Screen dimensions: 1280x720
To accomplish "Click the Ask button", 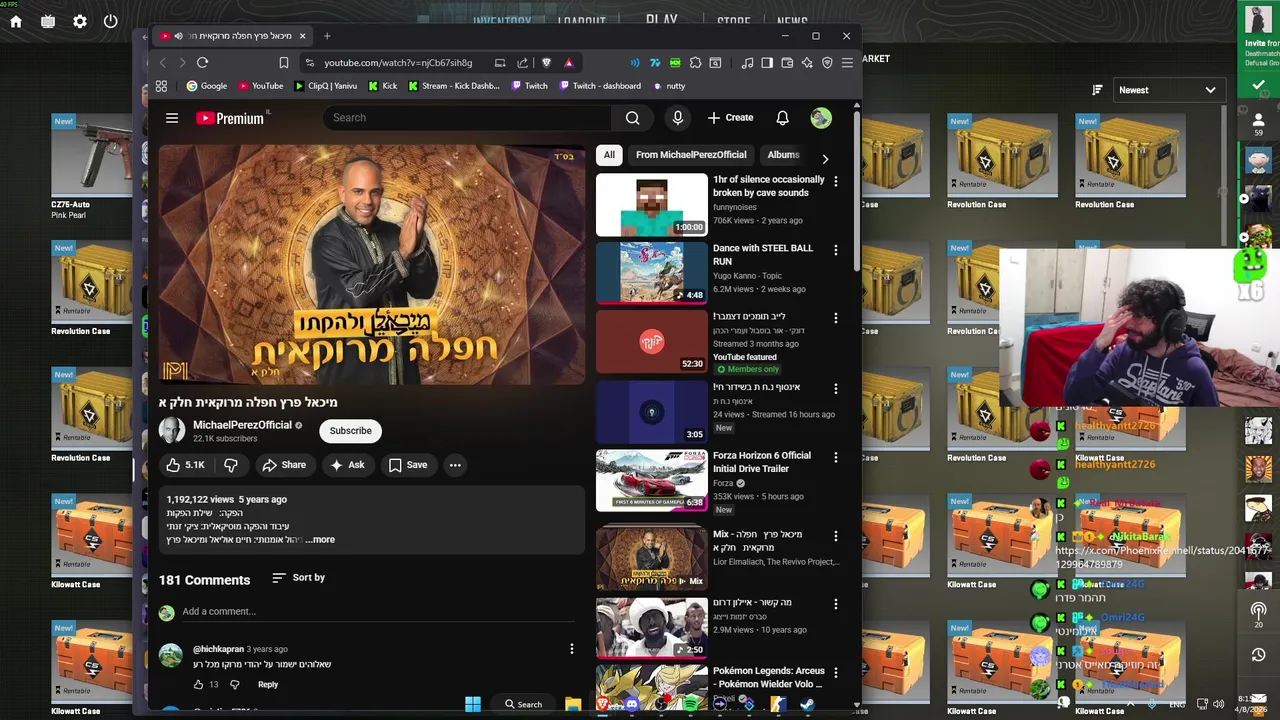I will coord(348,465).
